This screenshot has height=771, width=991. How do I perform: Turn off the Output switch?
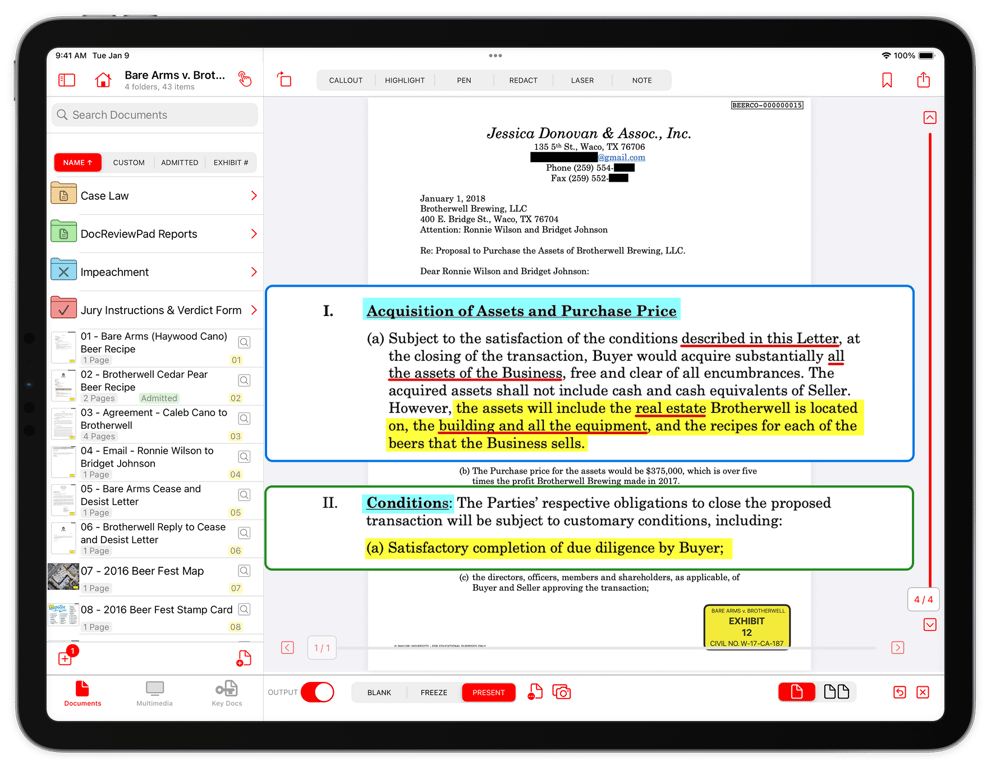(319, 691)
